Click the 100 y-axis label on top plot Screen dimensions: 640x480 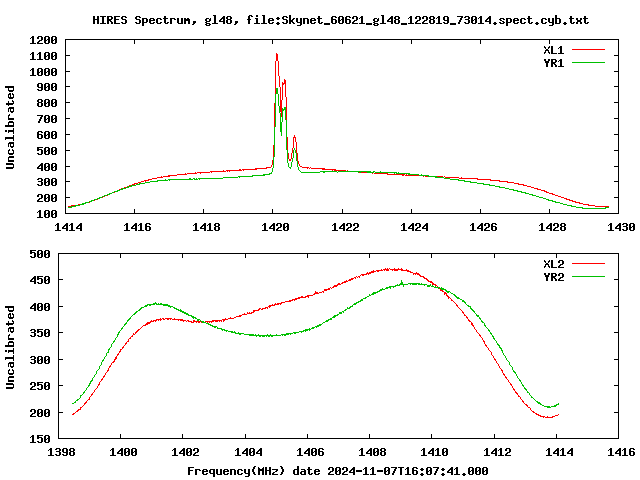pos(47,214)
